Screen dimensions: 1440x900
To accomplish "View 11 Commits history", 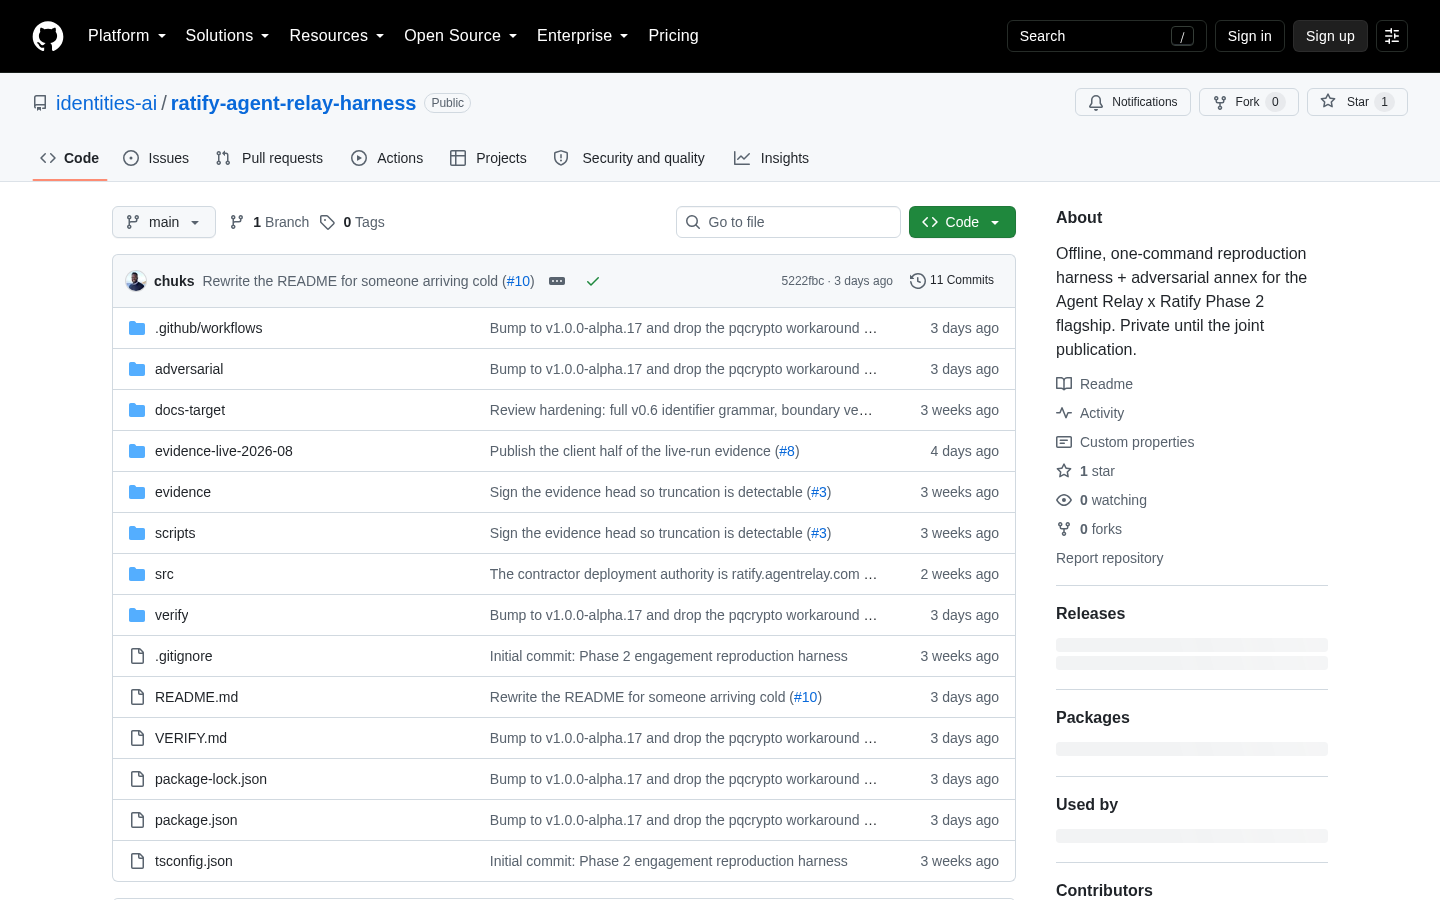I will [952, 281].
